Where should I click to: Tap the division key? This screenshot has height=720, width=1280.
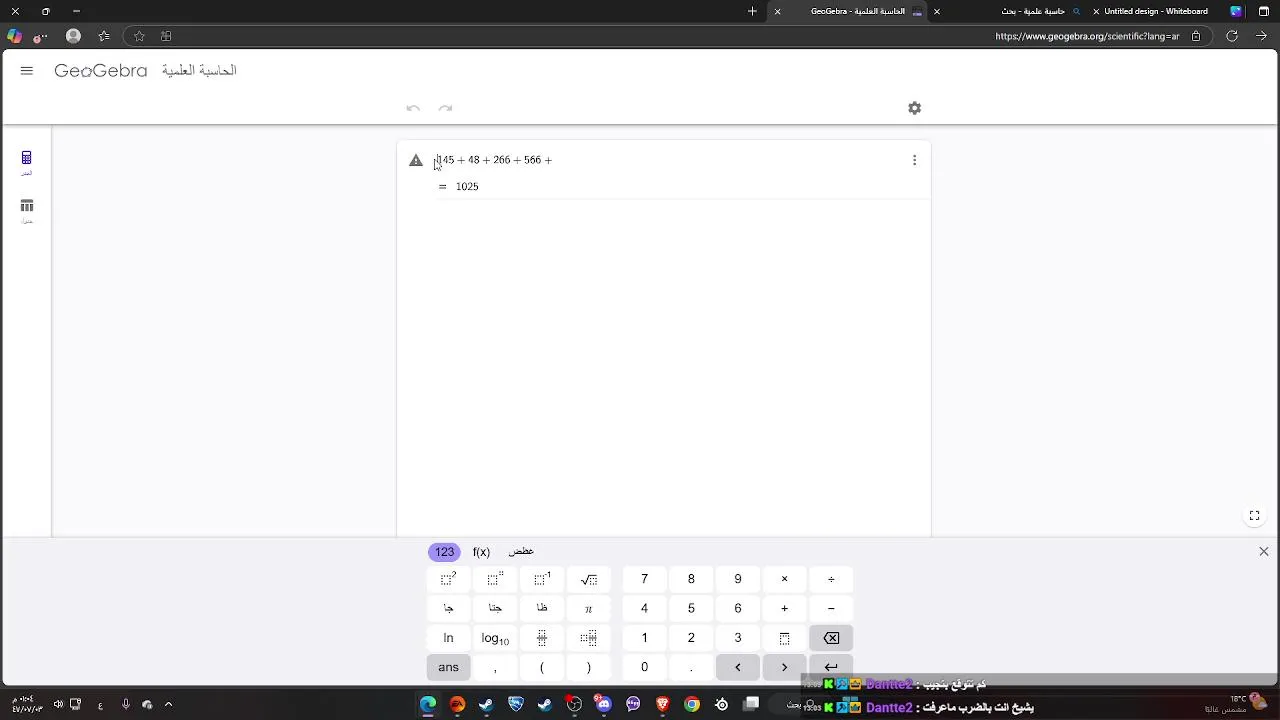[831, 579]
